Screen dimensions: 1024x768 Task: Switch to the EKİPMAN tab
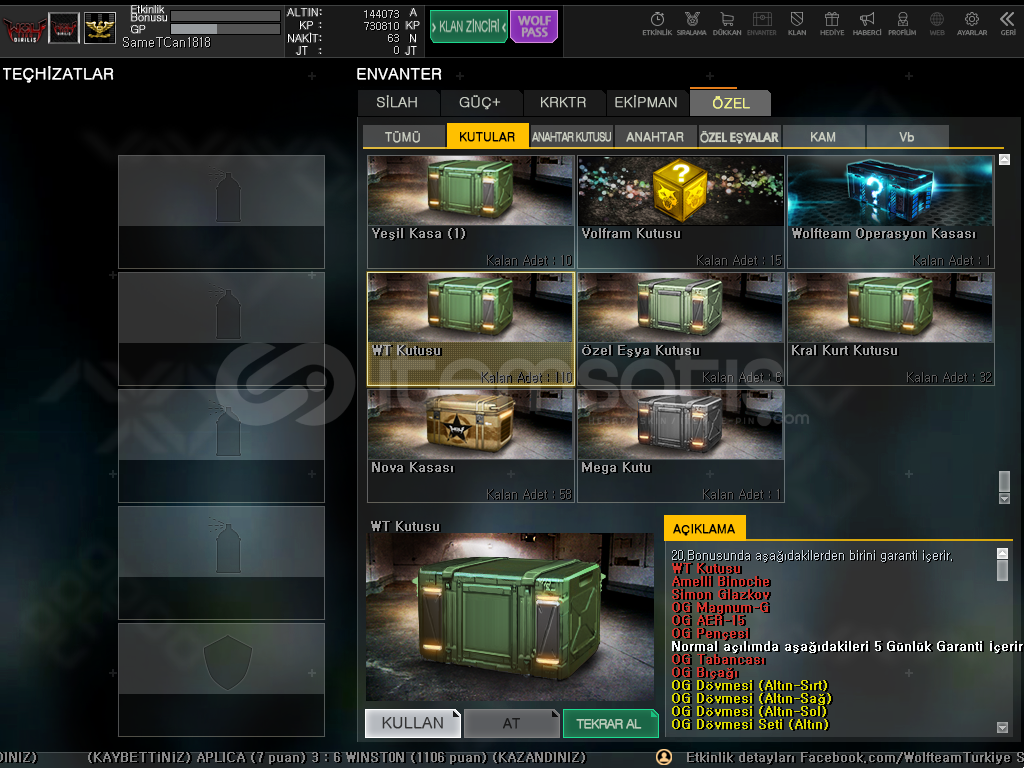pos(646,103)
